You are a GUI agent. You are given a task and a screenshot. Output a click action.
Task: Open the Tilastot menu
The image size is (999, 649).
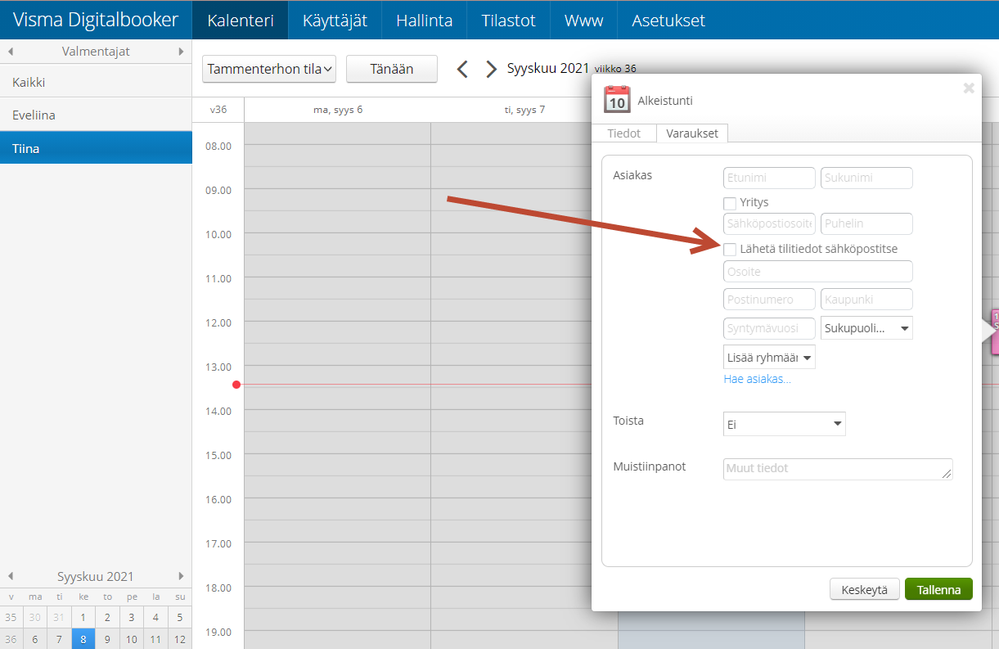tap(508, 20)
